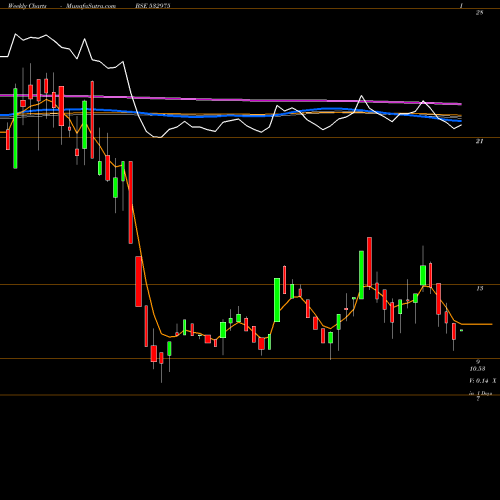Click the 'in 1 Days' label

[x=480, y=394]
